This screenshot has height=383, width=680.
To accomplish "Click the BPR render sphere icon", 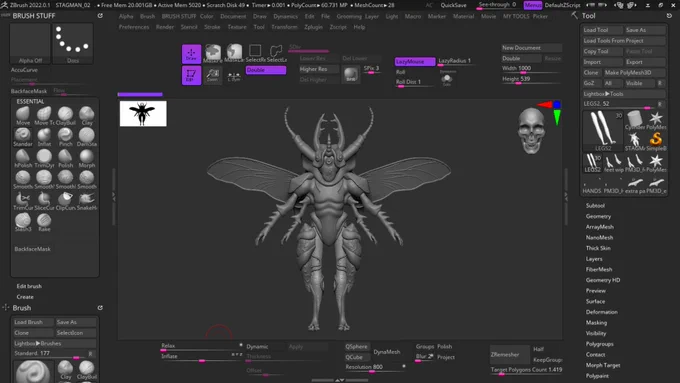I will pyautogui.click(x=351, y=75).
